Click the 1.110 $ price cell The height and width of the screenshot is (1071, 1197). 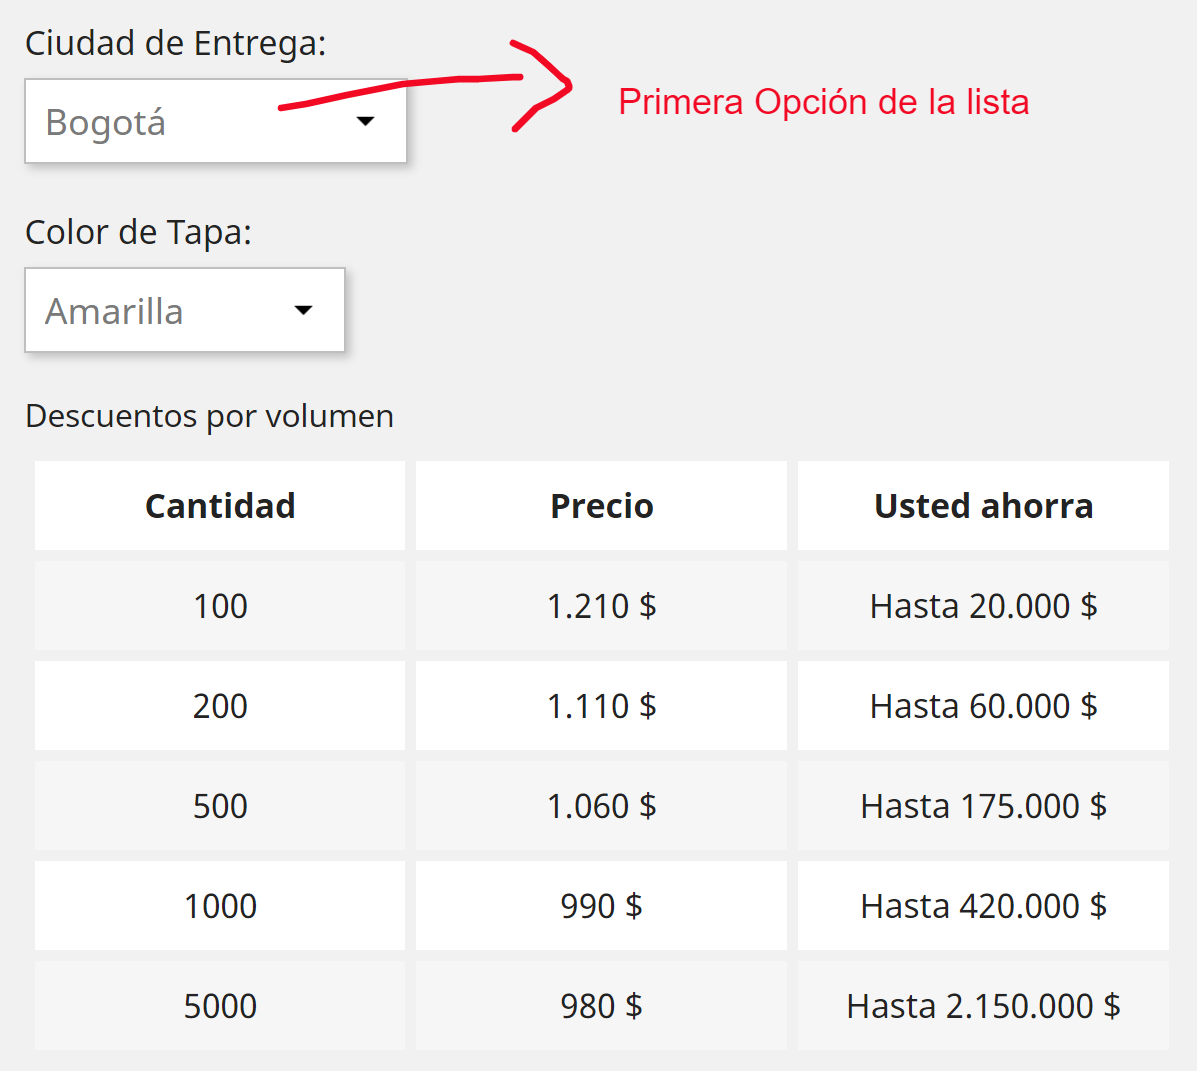(x=602, y=705)
